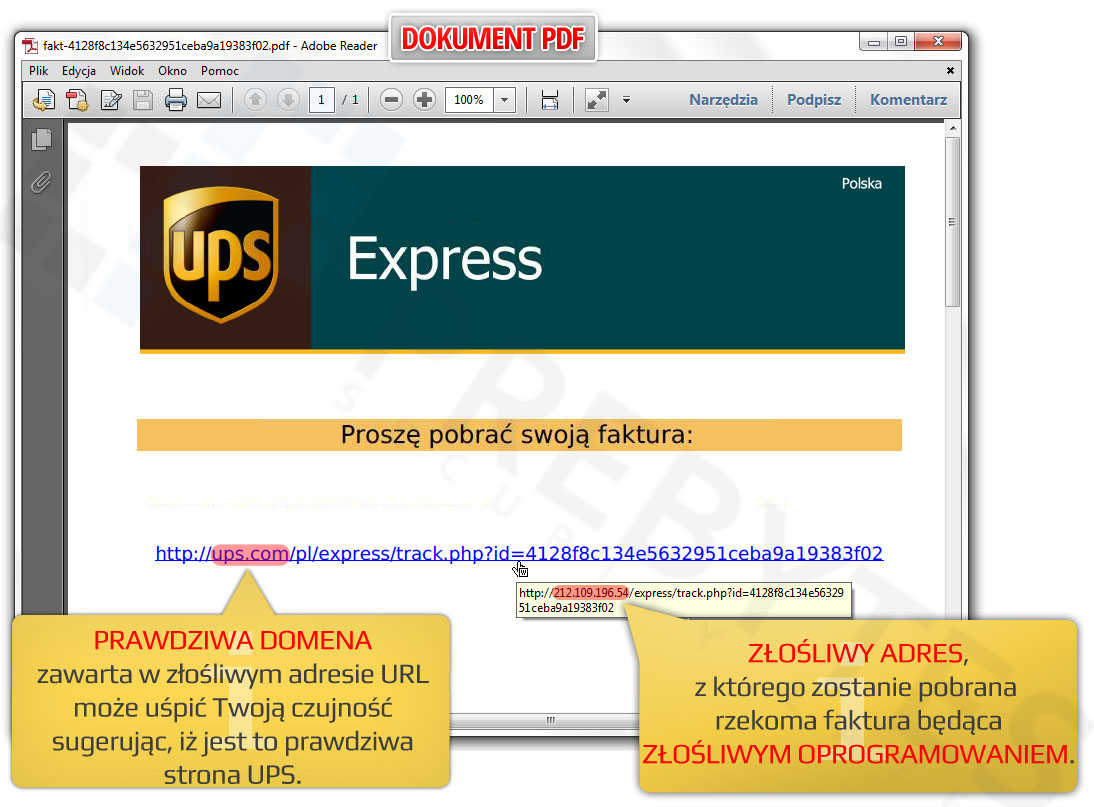Open the zoom level dropdown arrow

[x=504, y=100]
